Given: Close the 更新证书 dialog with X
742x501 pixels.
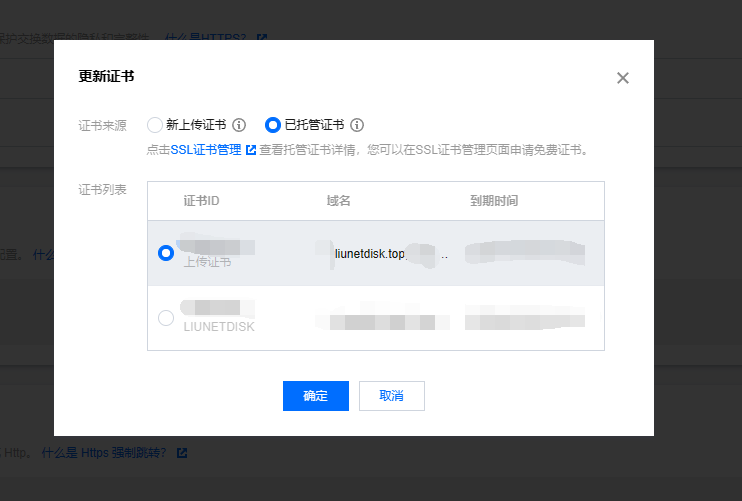Looking at the screenshot, I should (x=623, y=78).
